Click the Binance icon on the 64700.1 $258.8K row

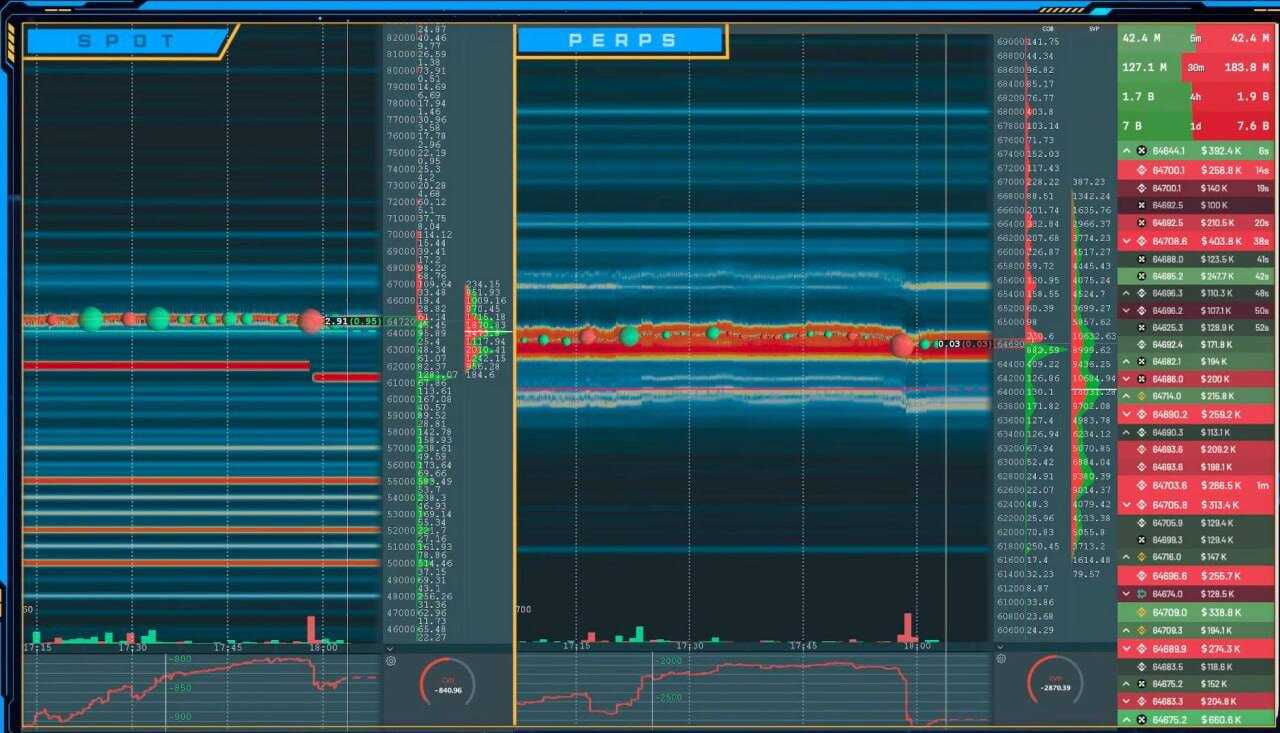click(x=1141, y=170)
